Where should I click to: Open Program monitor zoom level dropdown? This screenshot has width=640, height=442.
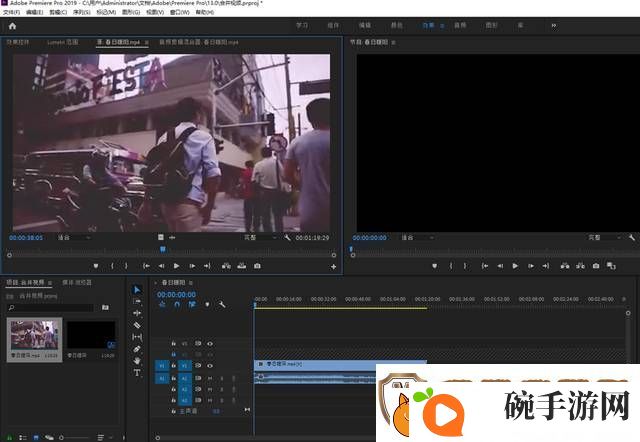[417, 237]
